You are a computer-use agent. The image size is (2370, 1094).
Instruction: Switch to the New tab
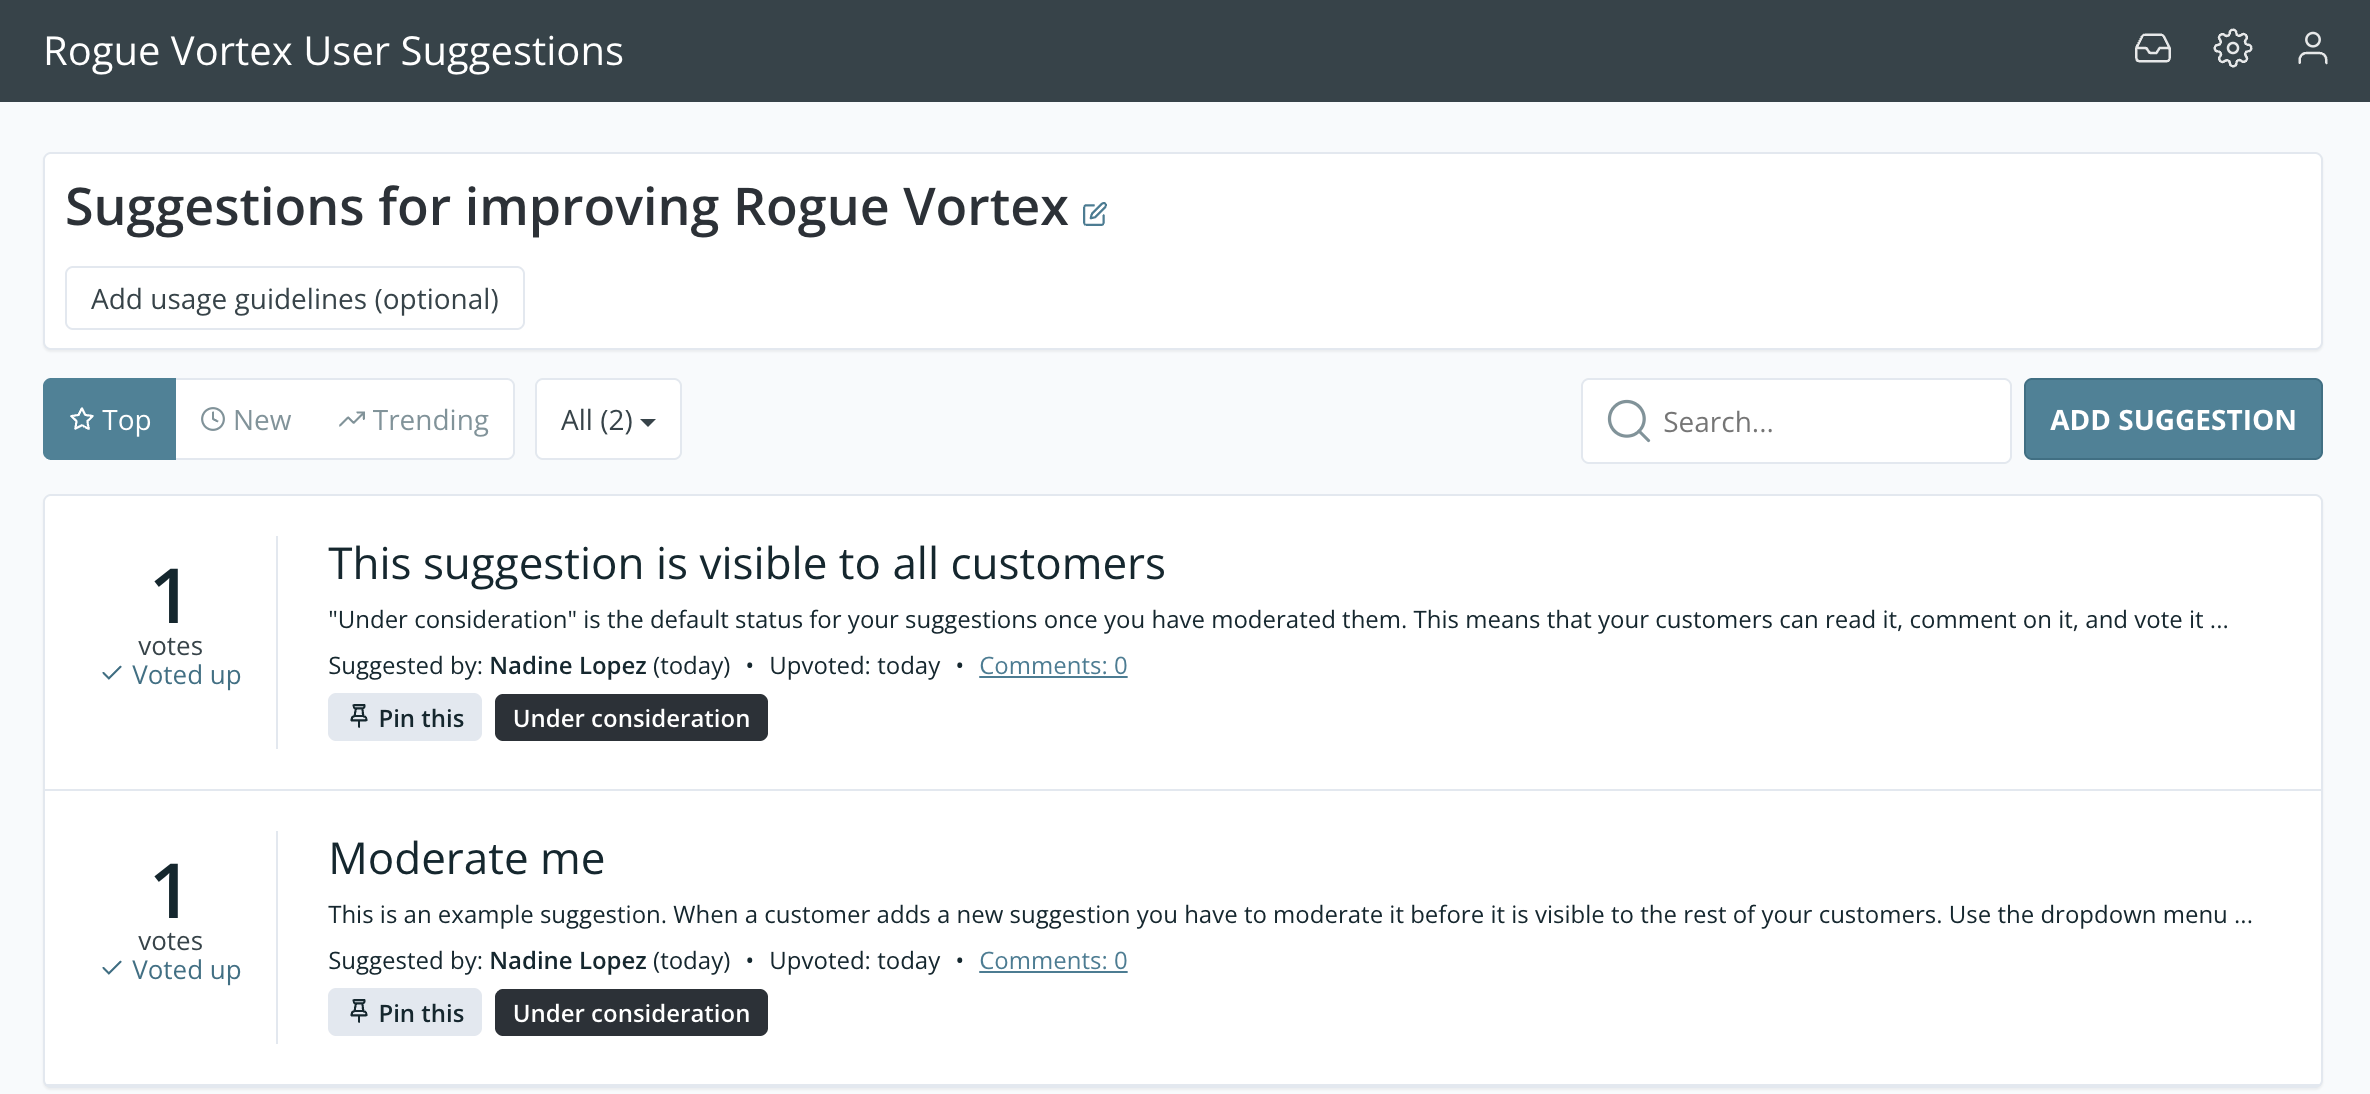click(246, 420)
